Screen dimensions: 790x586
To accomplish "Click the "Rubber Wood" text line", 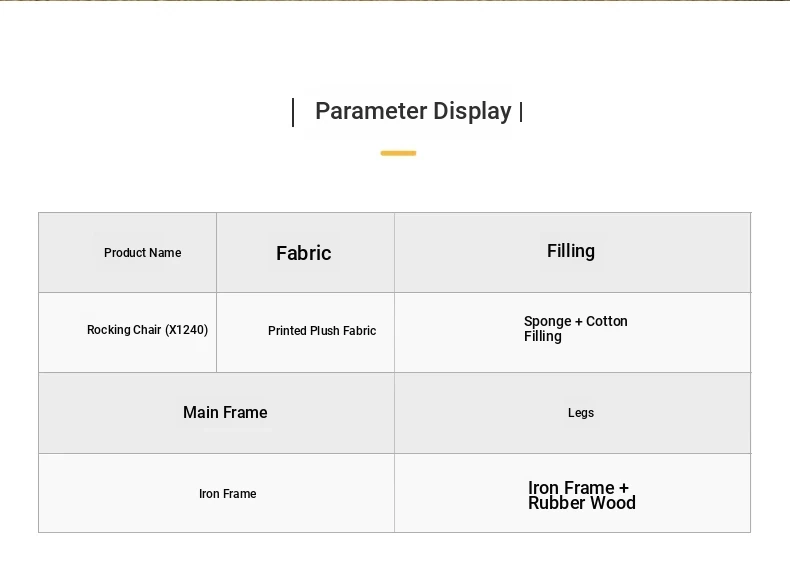I will pos(582,503).
